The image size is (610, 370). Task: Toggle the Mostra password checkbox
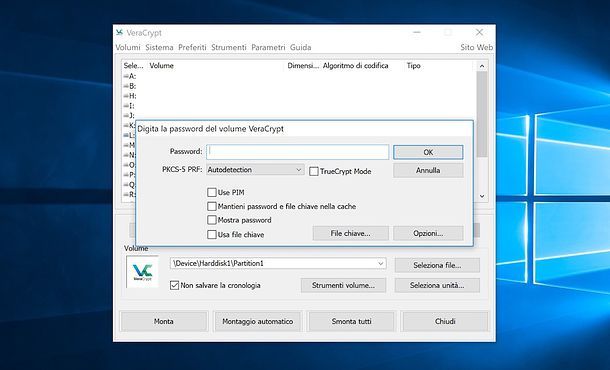[x=212, y=220]
